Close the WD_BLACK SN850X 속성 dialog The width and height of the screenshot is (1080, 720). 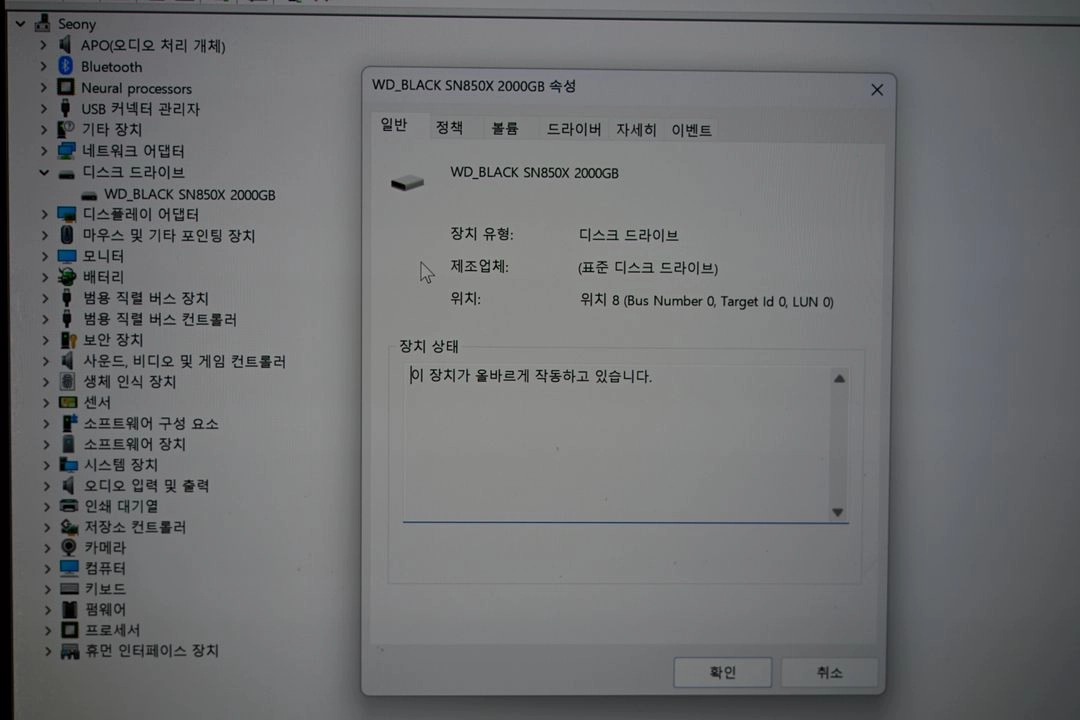[x=877, y=90]
